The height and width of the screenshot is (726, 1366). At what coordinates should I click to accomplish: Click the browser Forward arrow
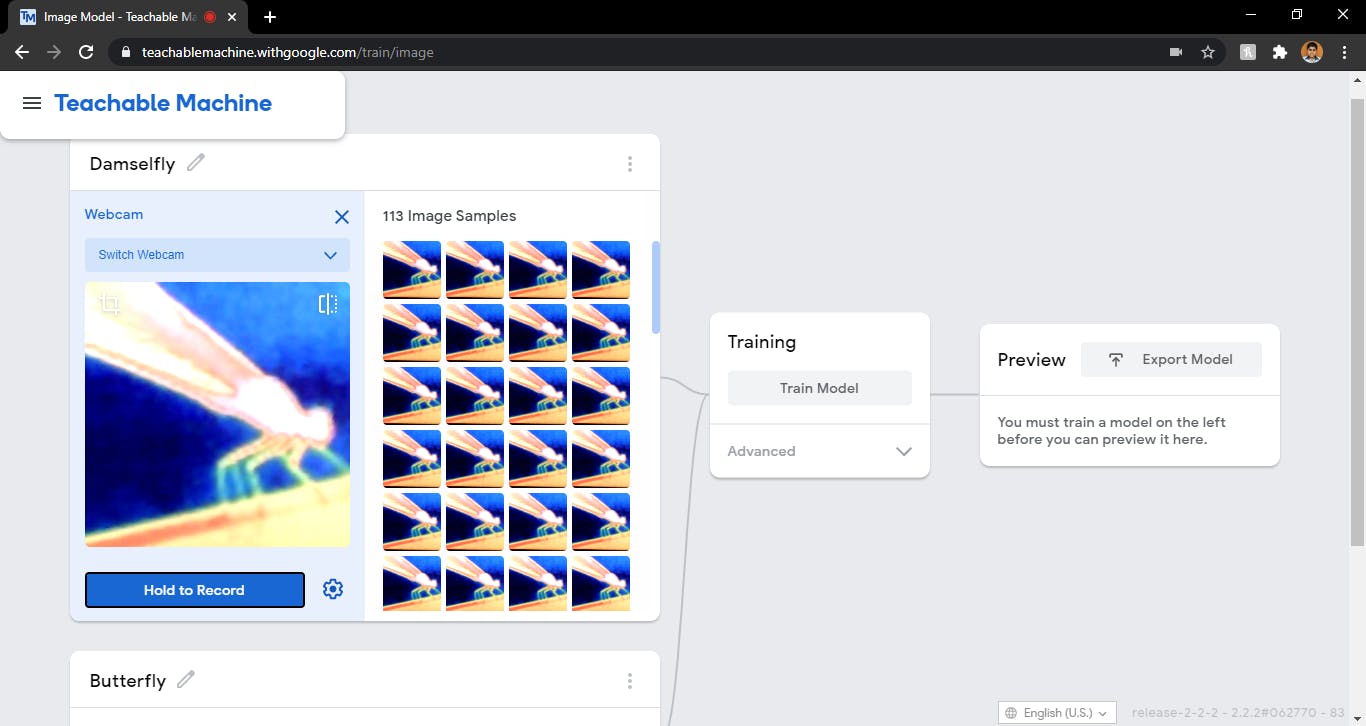pyautogui.click(x=54, y=52)
